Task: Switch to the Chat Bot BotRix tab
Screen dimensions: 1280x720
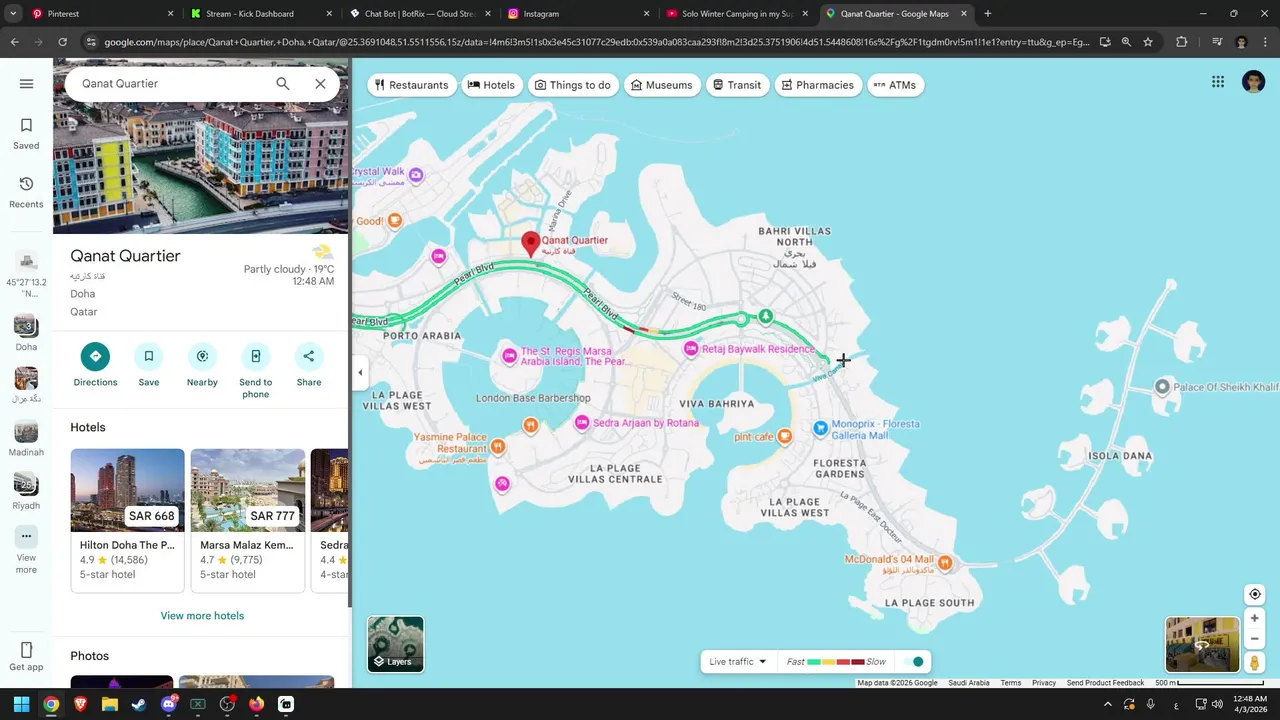Action: 420,14
